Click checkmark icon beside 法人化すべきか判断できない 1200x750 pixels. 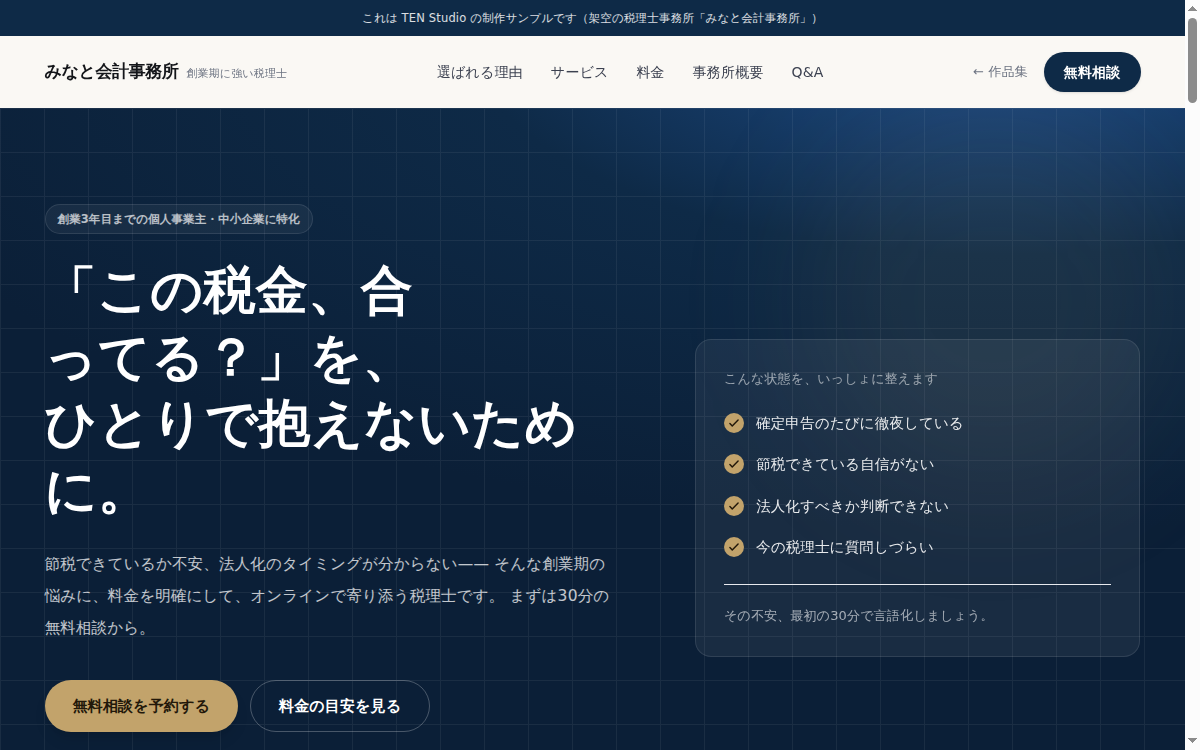click(x=734, y=506)
